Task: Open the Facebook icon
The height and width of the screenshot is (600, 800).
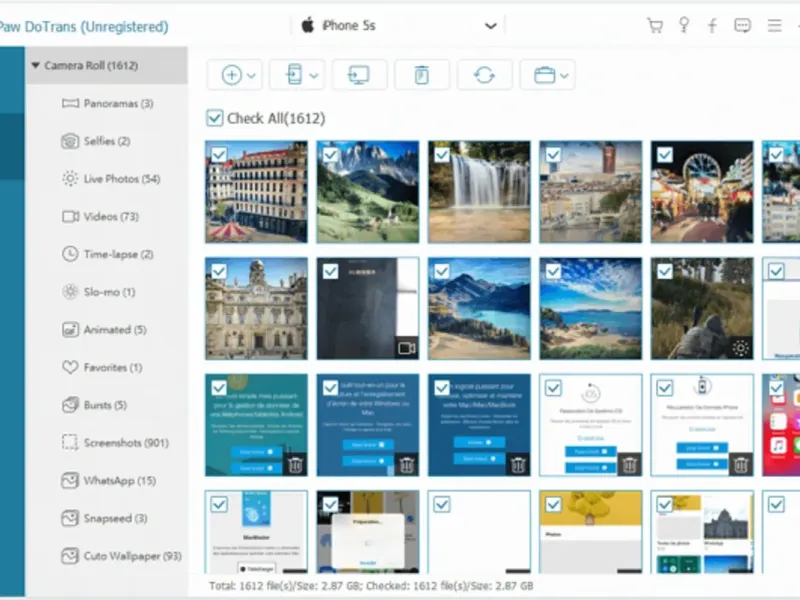Action: (x=712, y=26)
